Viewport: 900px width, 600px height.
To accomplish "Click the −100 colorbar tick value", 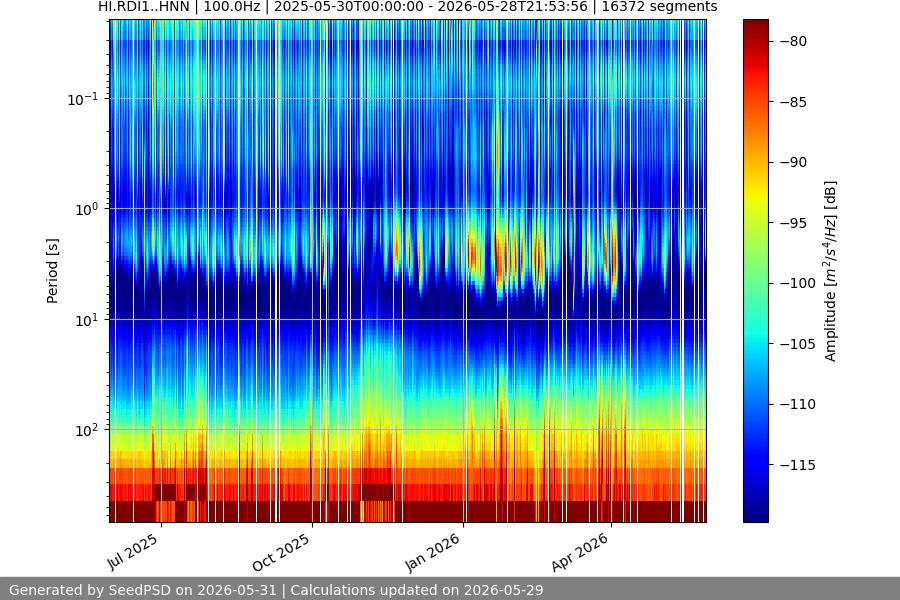I will click(x=798, y=283).
